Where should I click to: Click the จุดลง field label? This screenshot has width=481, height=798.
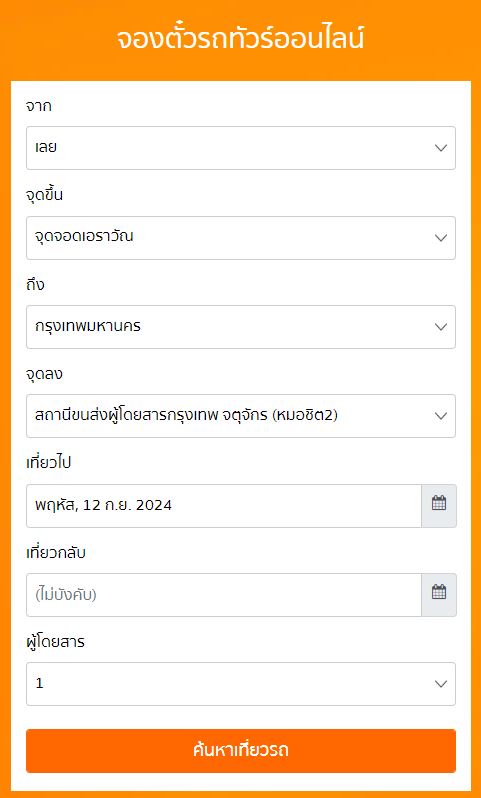[44, 374]
